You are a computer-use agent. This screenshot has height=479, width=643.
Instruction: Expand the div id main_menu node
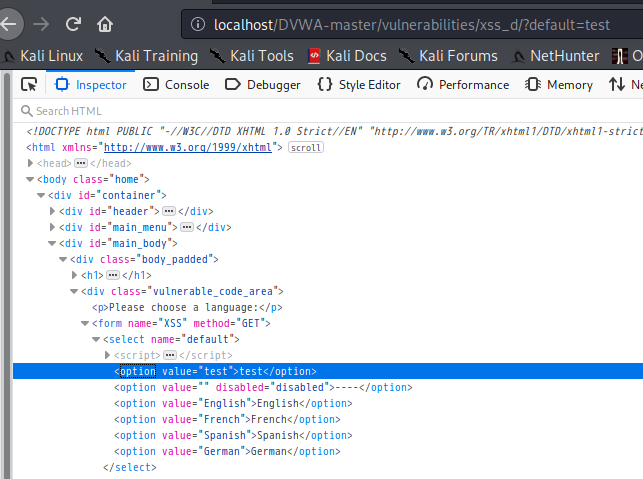click(52, 227)
